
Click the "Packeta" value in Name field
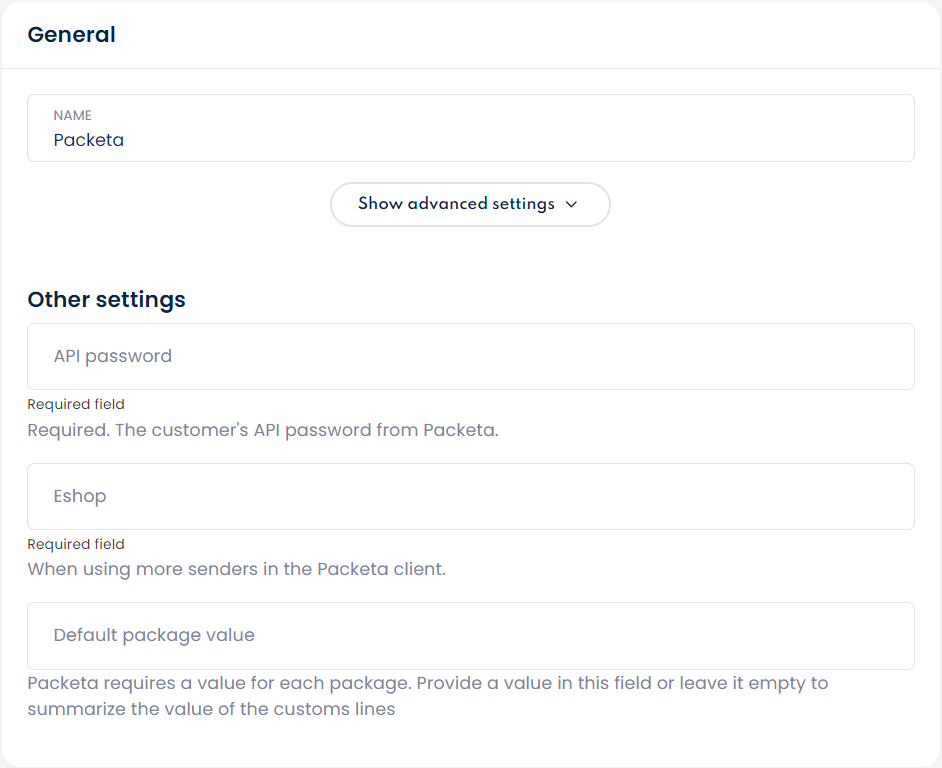pos(89,140)
